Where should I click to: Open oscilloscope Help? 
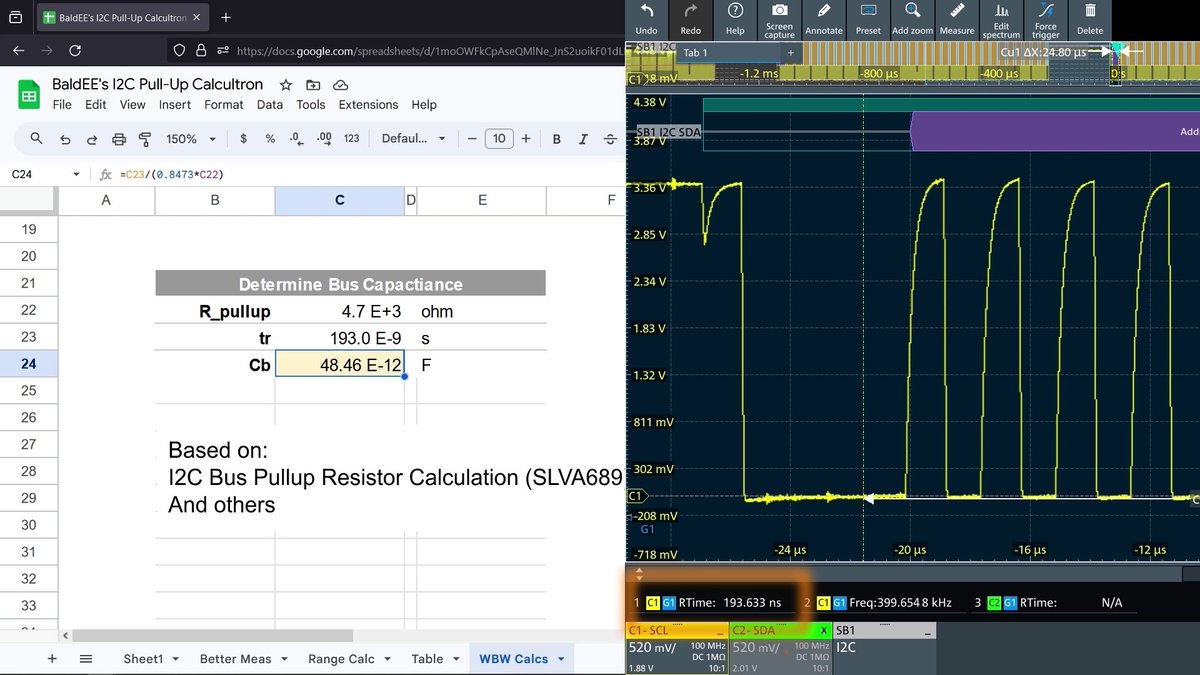pyautogui.click(x=735, y=18)
